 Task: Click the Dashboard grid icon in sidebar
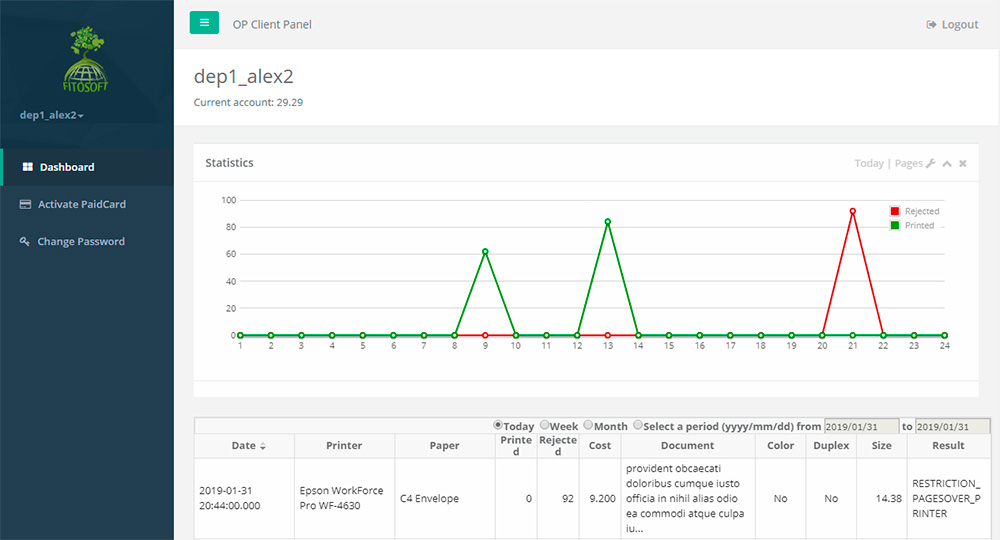click(x=28, y=167)
